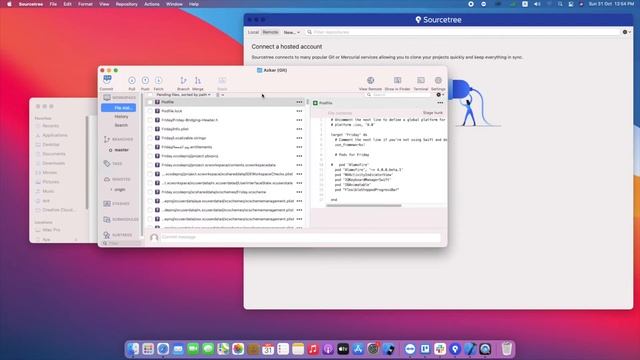Open Trash from the Dock

click(507, 349)
